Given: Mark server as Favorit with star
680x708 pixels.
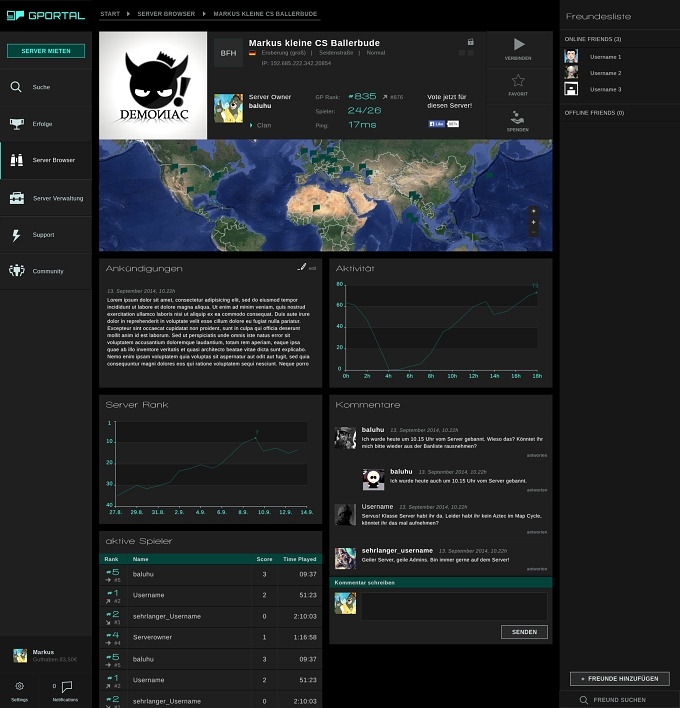Looking at the screenshot, I should pos(518,80).
